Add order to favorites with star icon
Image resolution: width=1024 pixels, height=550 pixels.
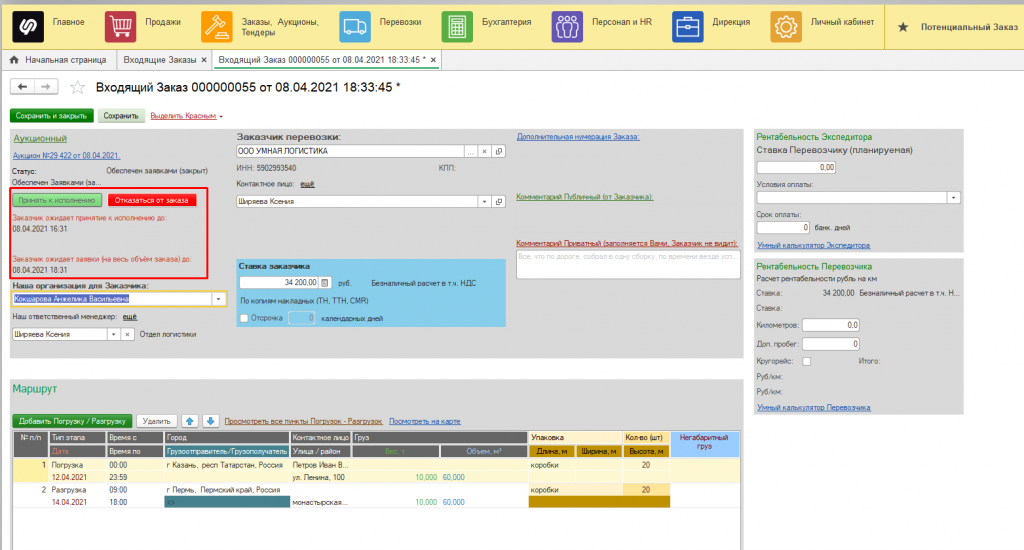coord(78,87)
